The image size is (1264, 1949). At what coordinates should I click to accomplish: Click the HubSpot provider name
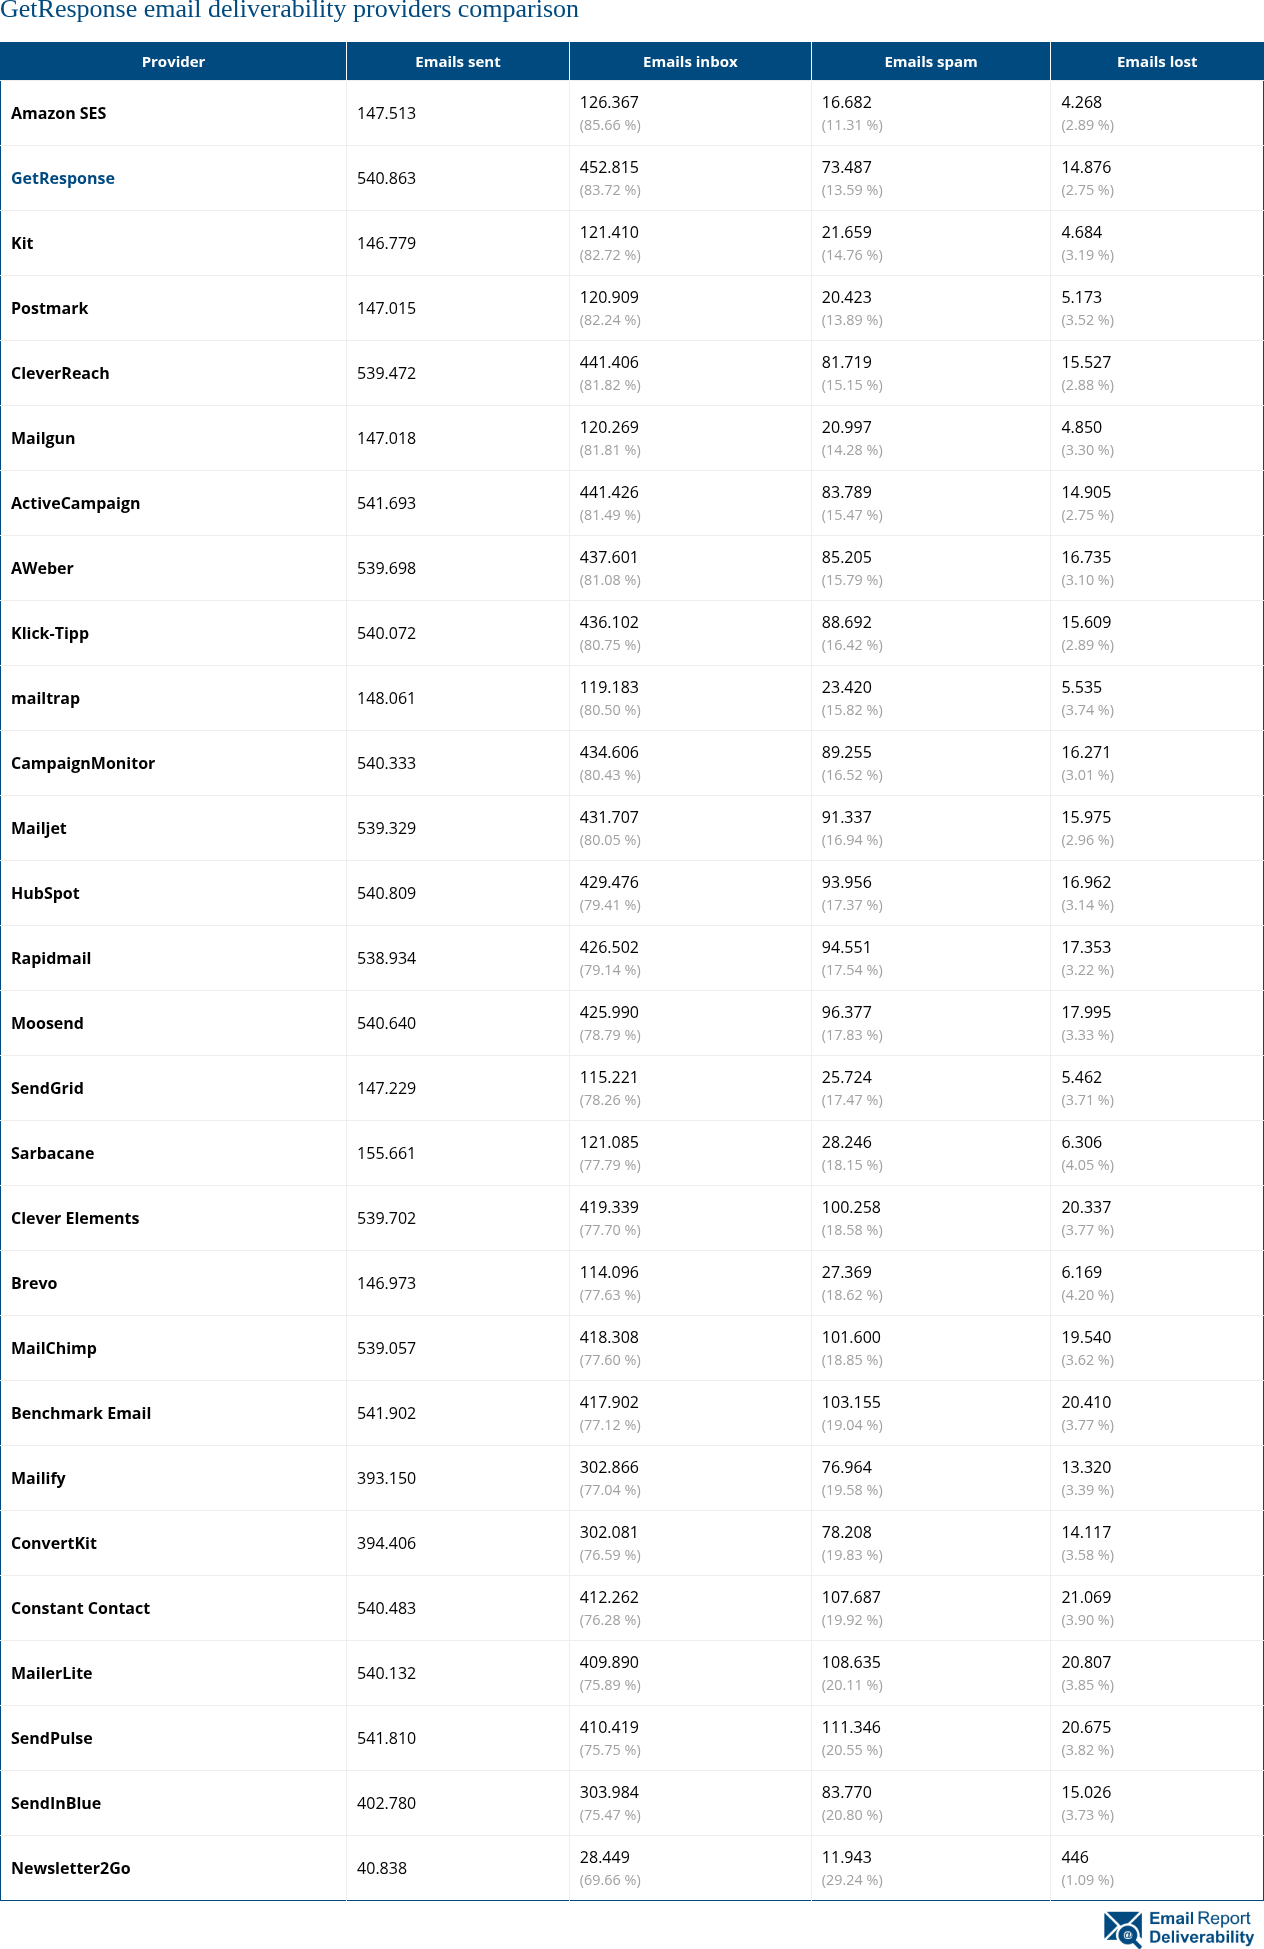45,893
